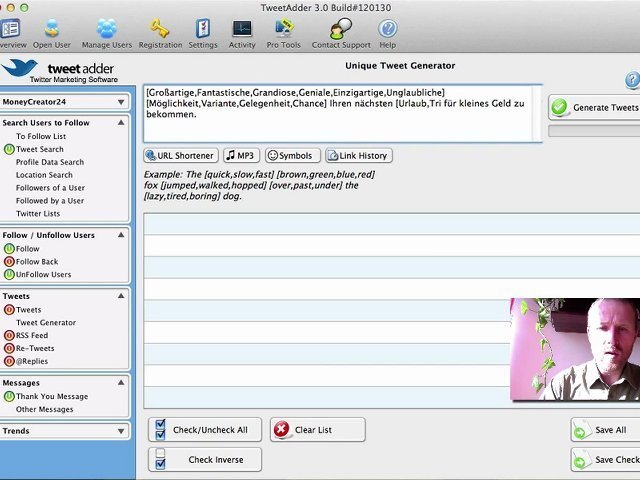Click the Generate Tweets button
The image size is (640, 480).
[594, 107]
